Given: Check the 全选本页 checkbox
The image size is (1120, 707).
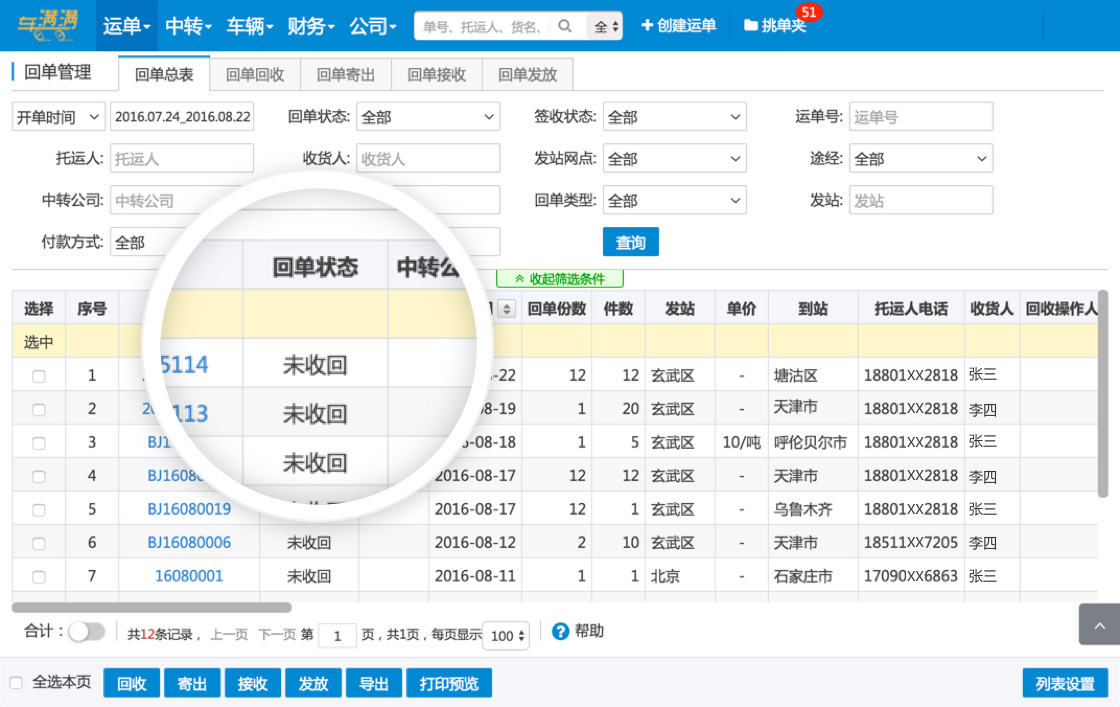Looking at the screenshot, I should tap(16, 683).
